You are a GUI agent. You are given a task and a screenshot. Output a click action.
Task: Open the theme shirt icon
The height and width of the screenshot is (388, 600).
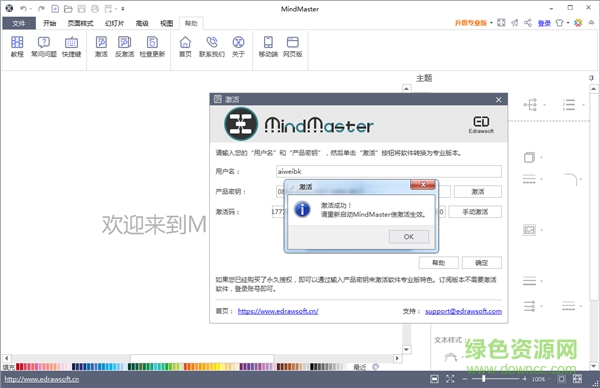(559, 23)
